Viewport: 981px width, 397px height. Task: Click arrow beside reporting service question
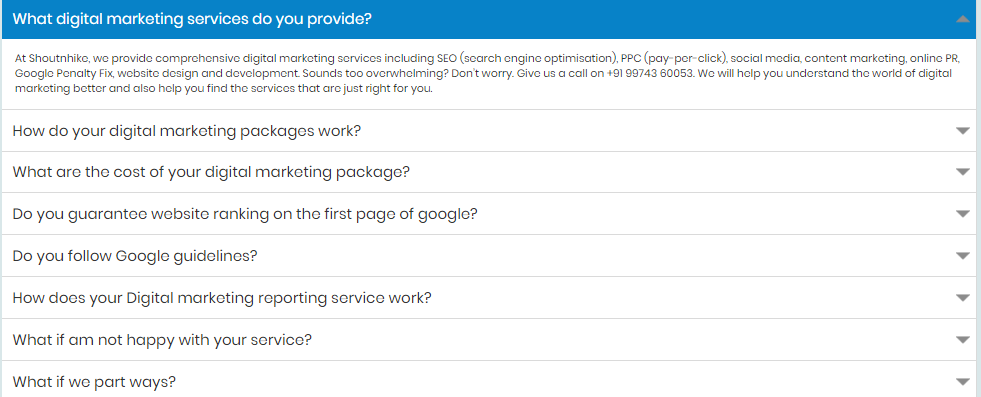[963, 298]
